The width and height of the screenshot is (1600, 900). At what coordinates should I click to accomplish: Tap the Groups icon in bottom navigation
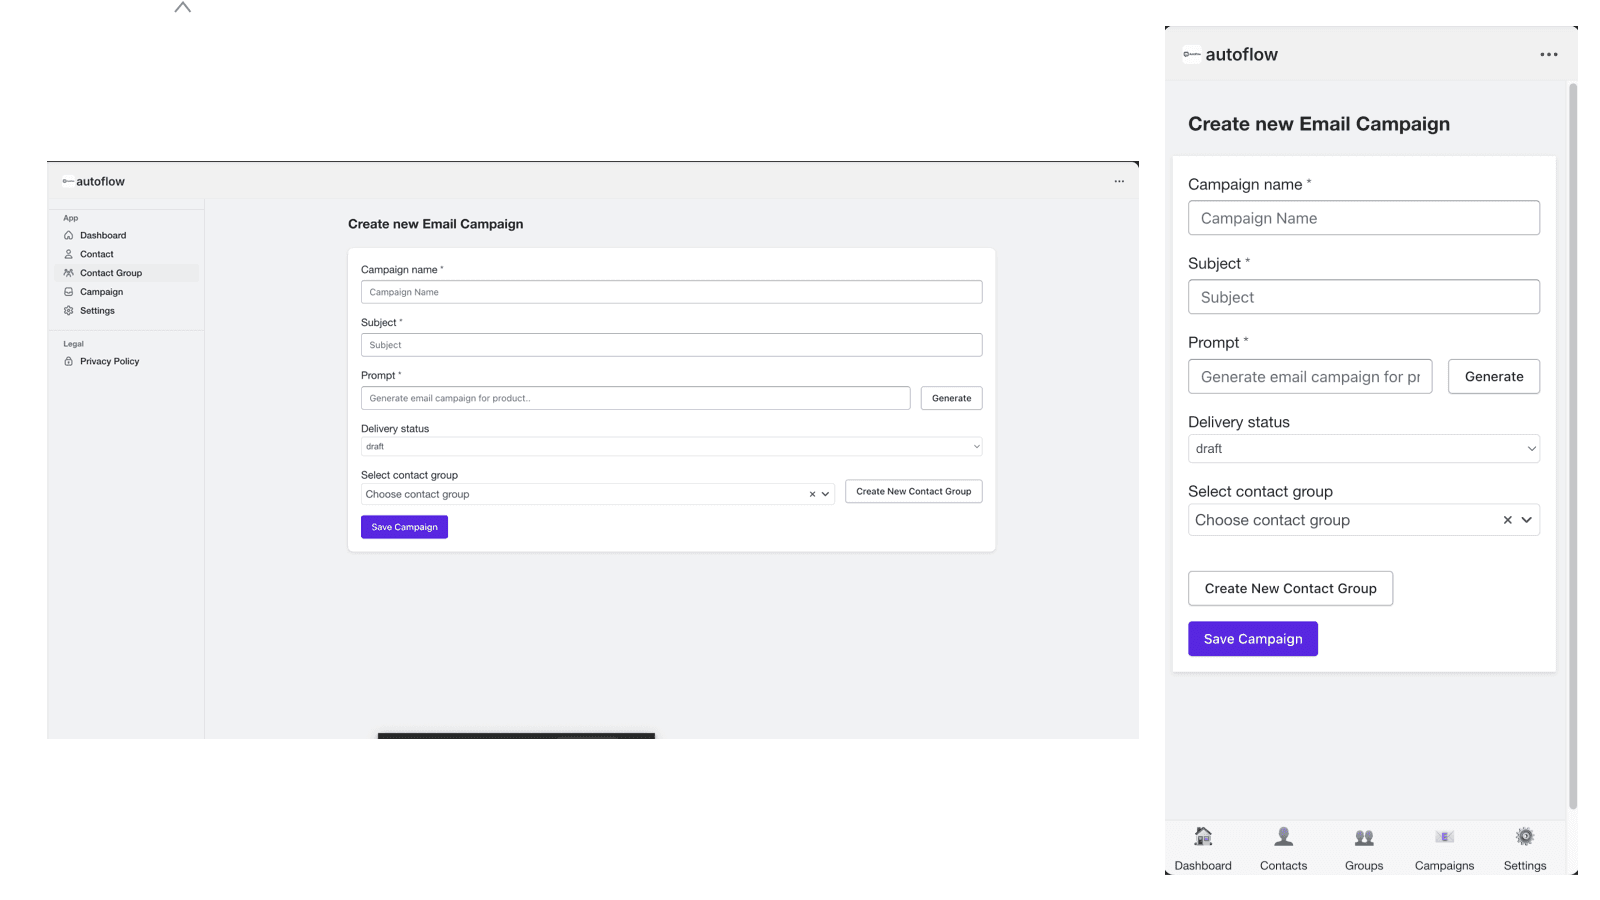pos(1363,837)
